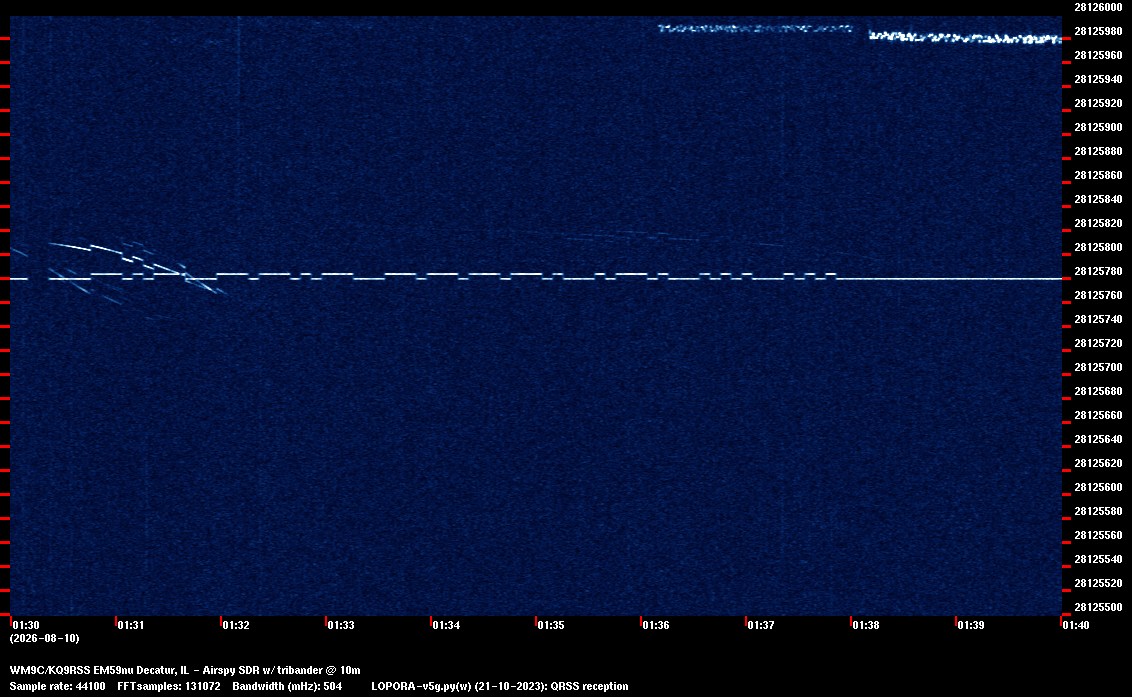Click the 28125960 frequency label
The image size is (1132, 697).
tap(1098, 55)
